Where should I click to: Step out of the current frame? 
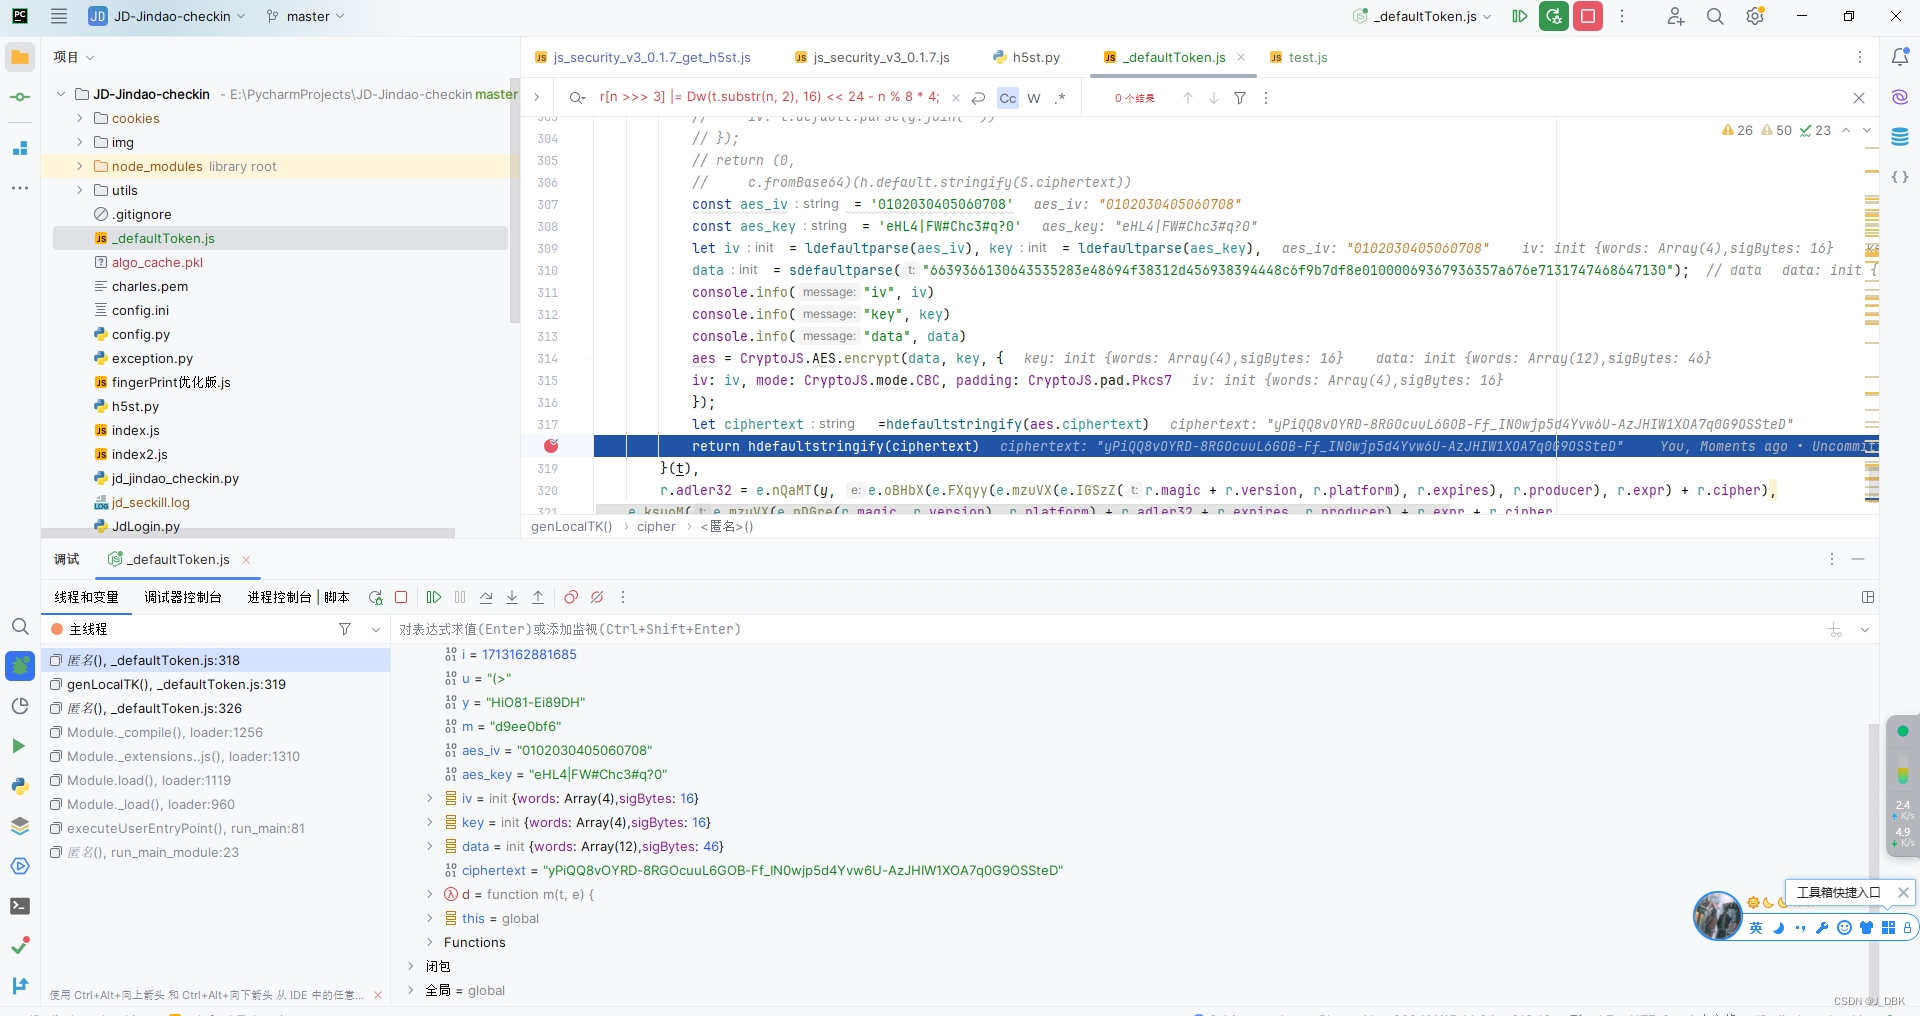538,597
